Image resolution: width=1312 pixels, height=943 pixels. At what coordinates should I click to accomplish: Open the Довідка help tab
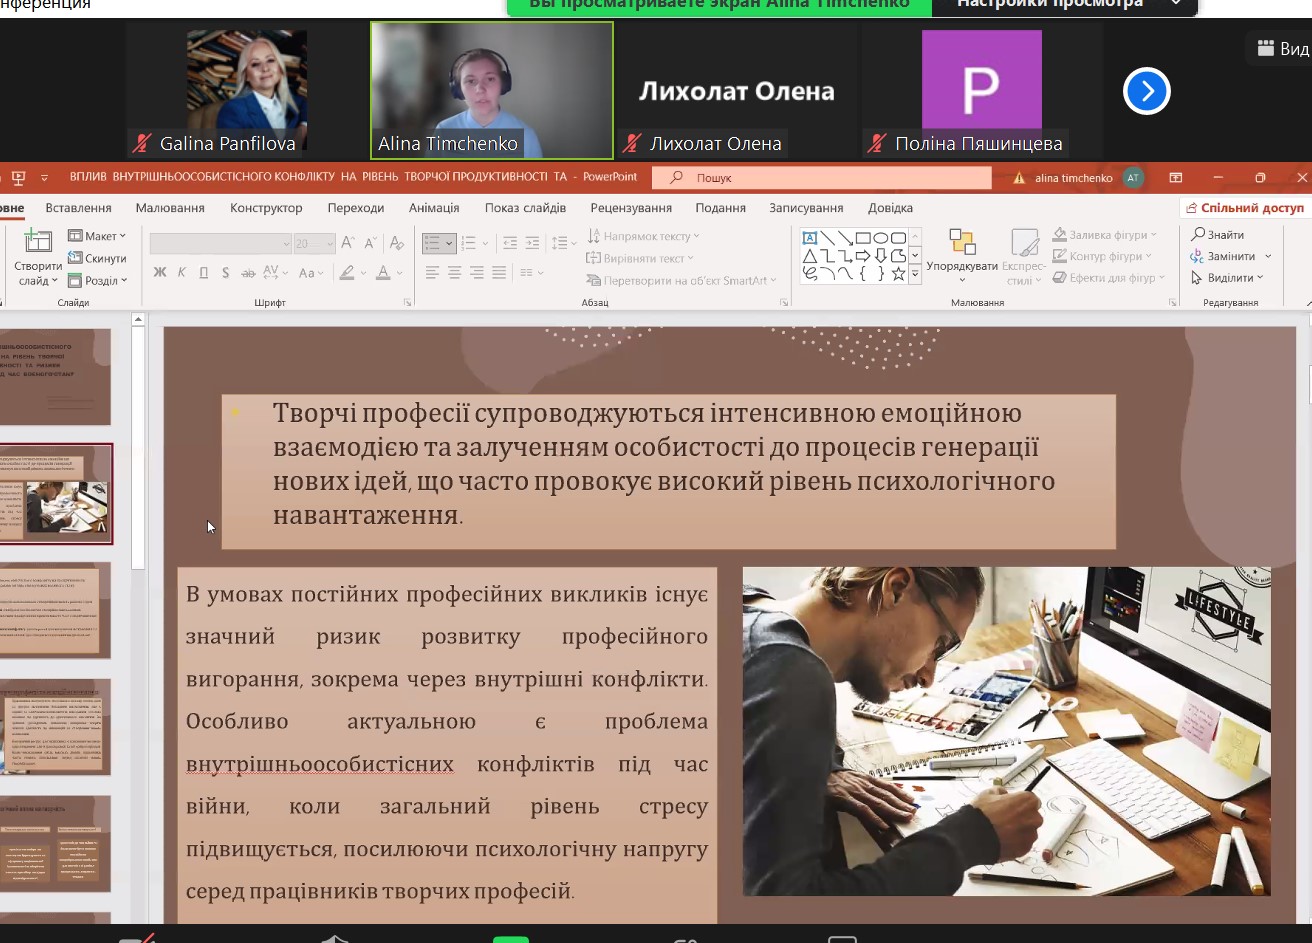click(x=890, y=208)
